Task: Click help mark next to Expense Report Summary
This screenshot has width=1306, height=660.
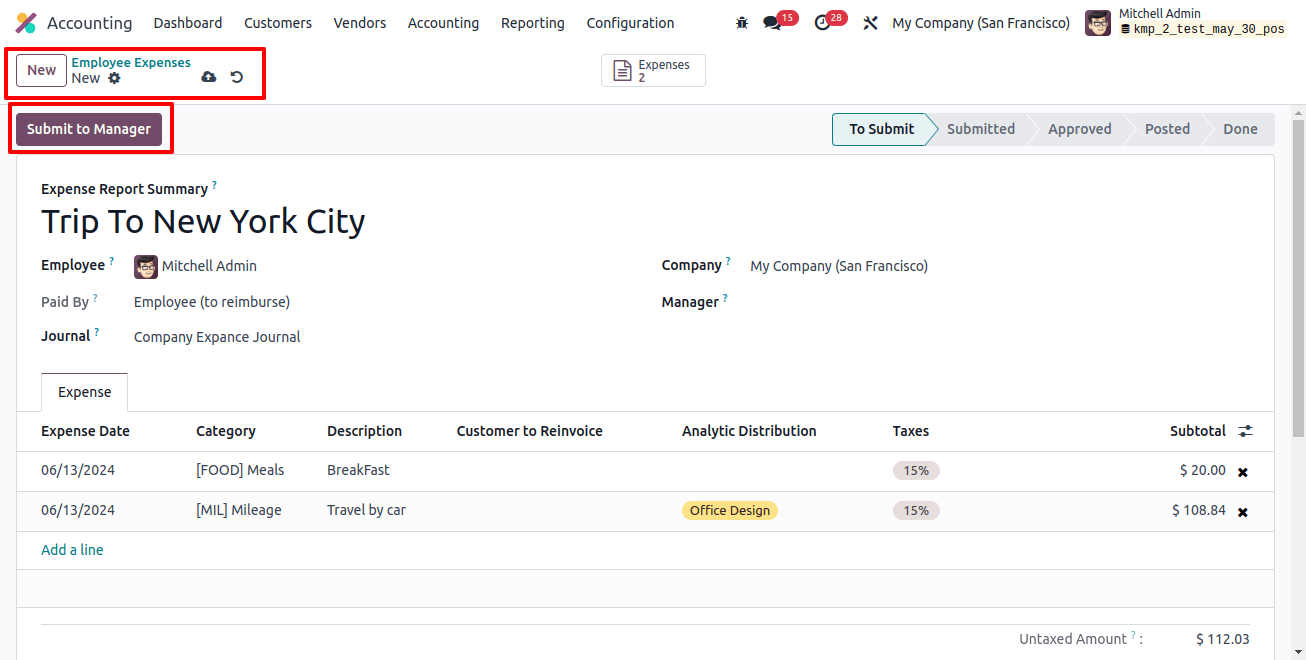Action: 214,186
